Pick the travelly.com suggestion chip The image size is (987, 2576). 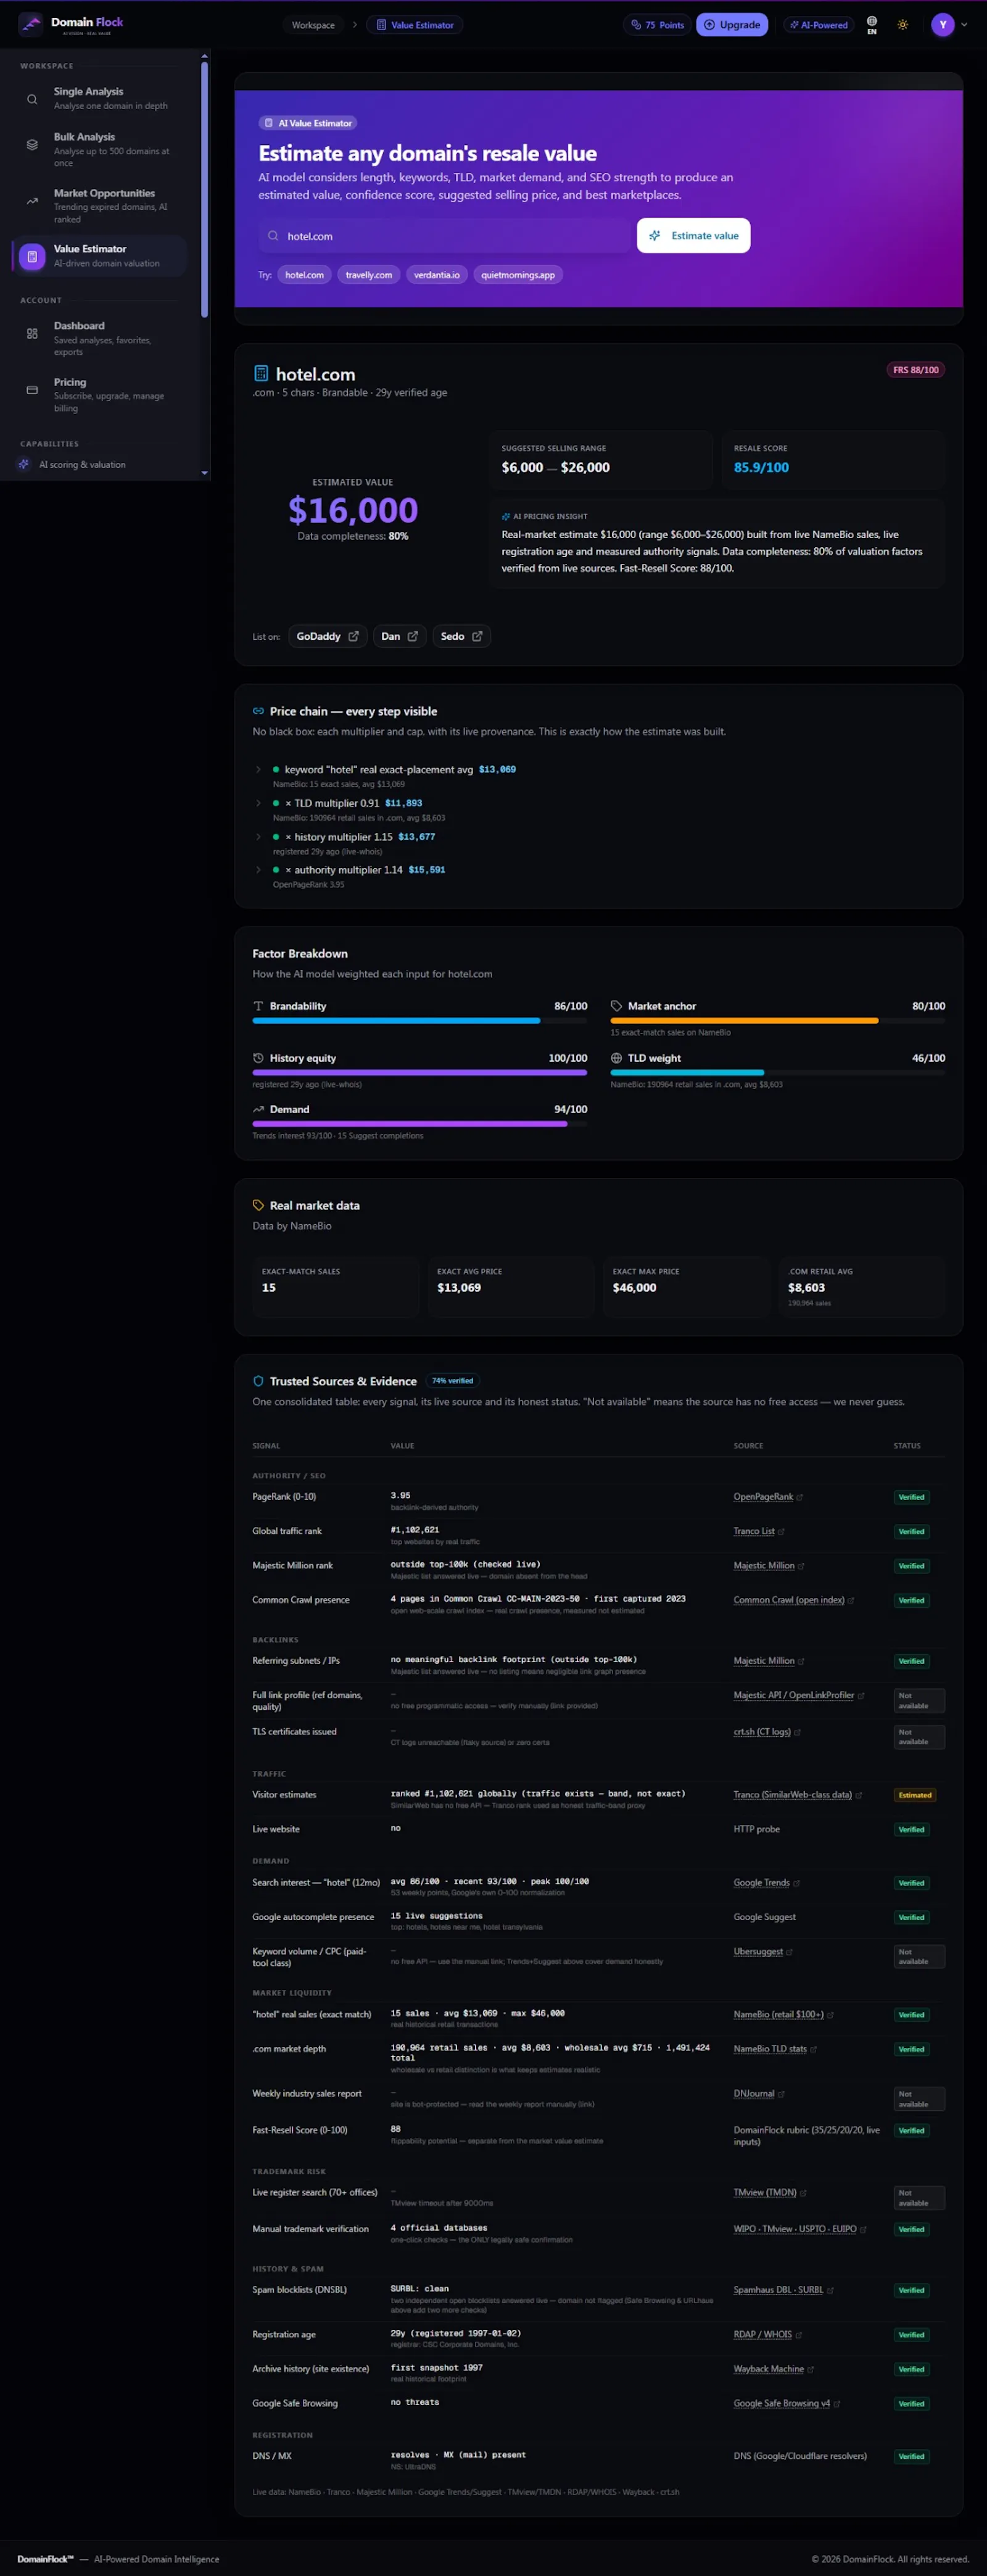pos(369,275)
